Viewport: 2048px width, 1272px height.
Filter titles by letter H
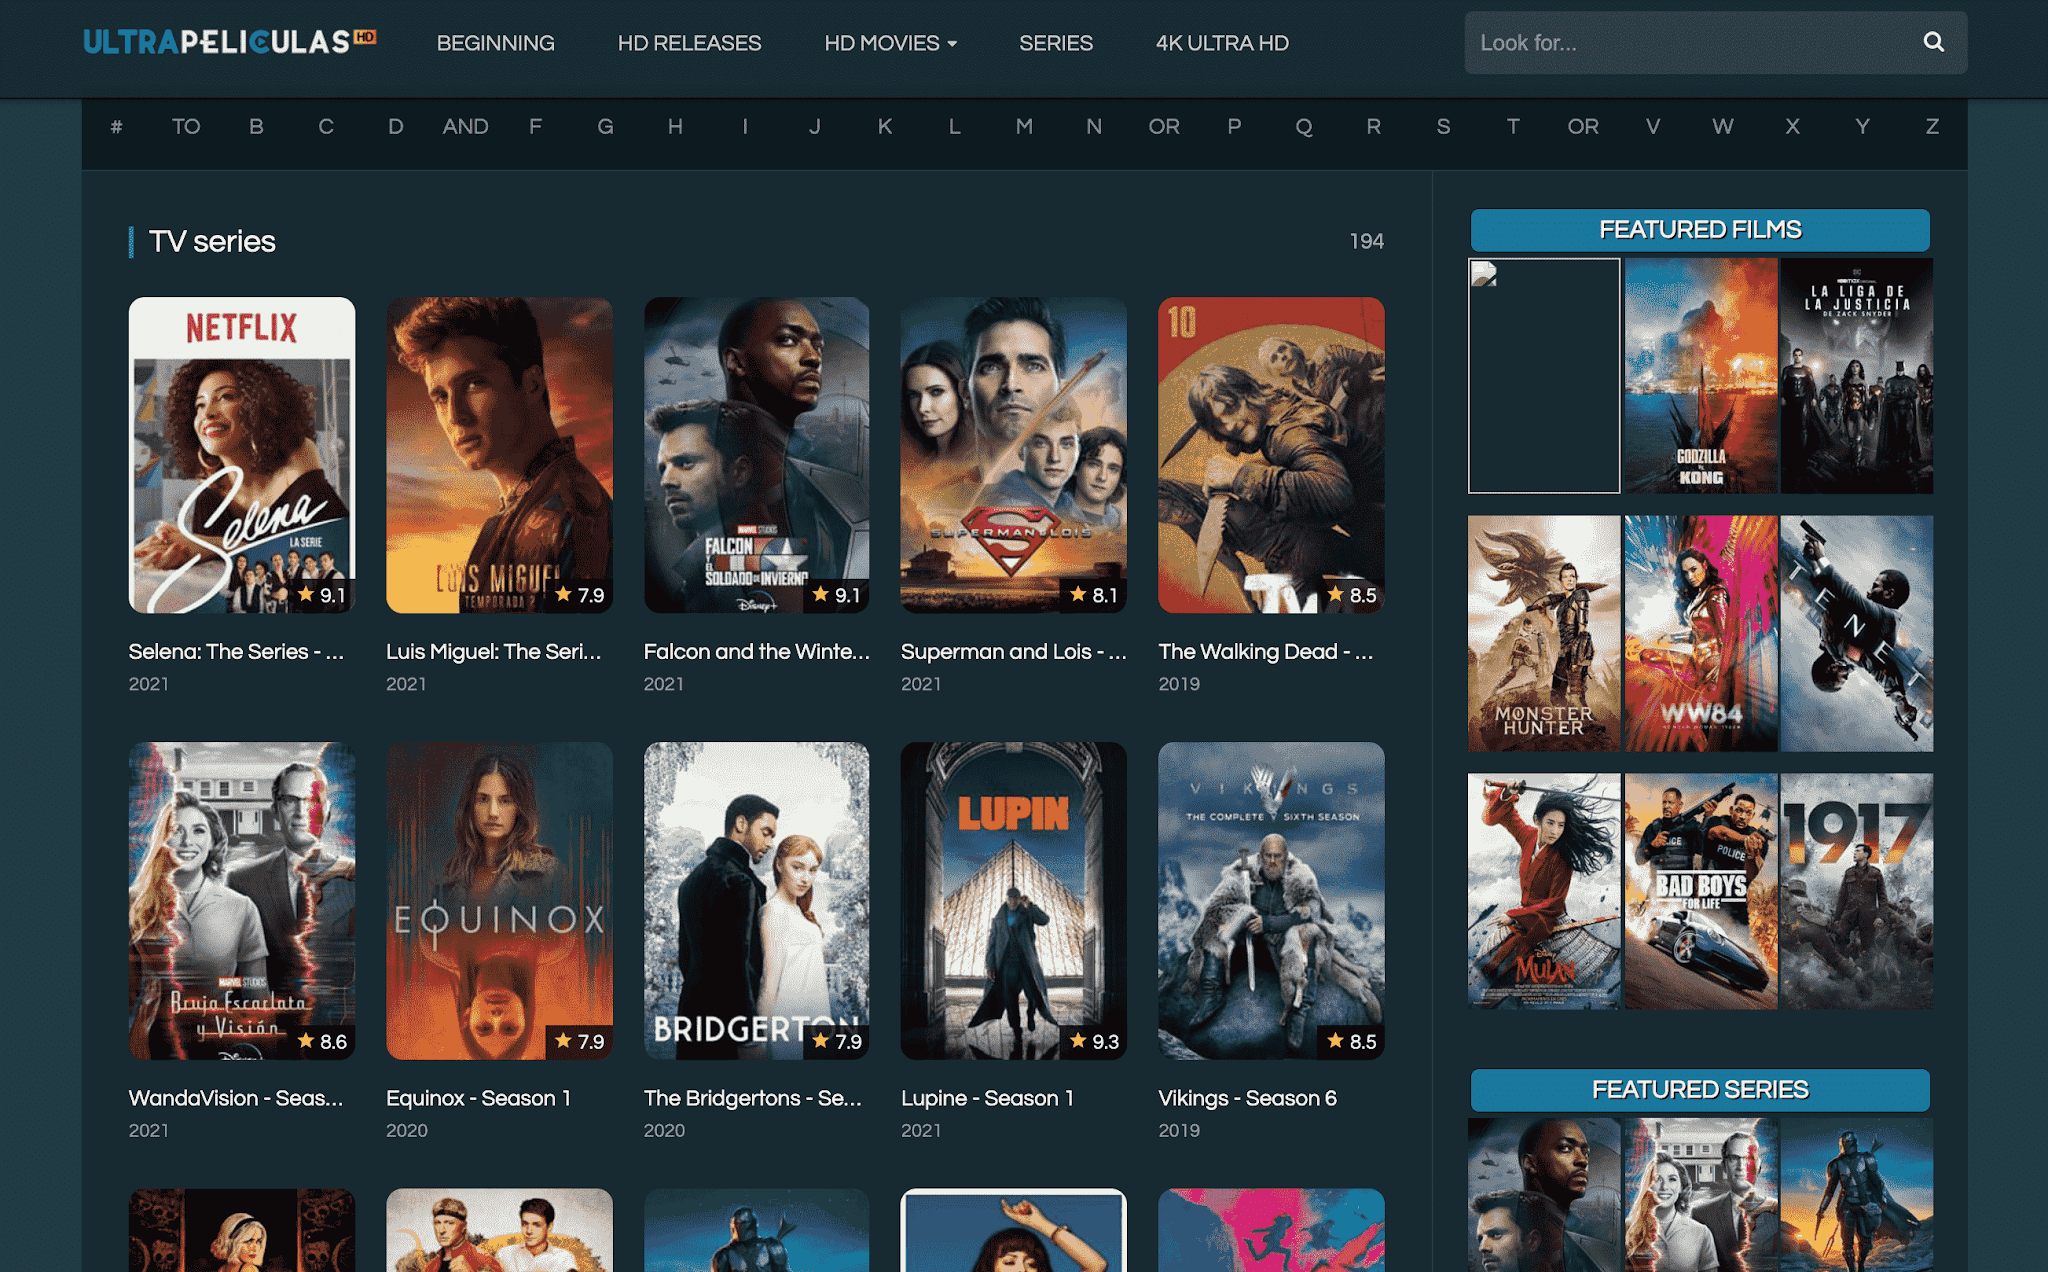coord(675,127)
